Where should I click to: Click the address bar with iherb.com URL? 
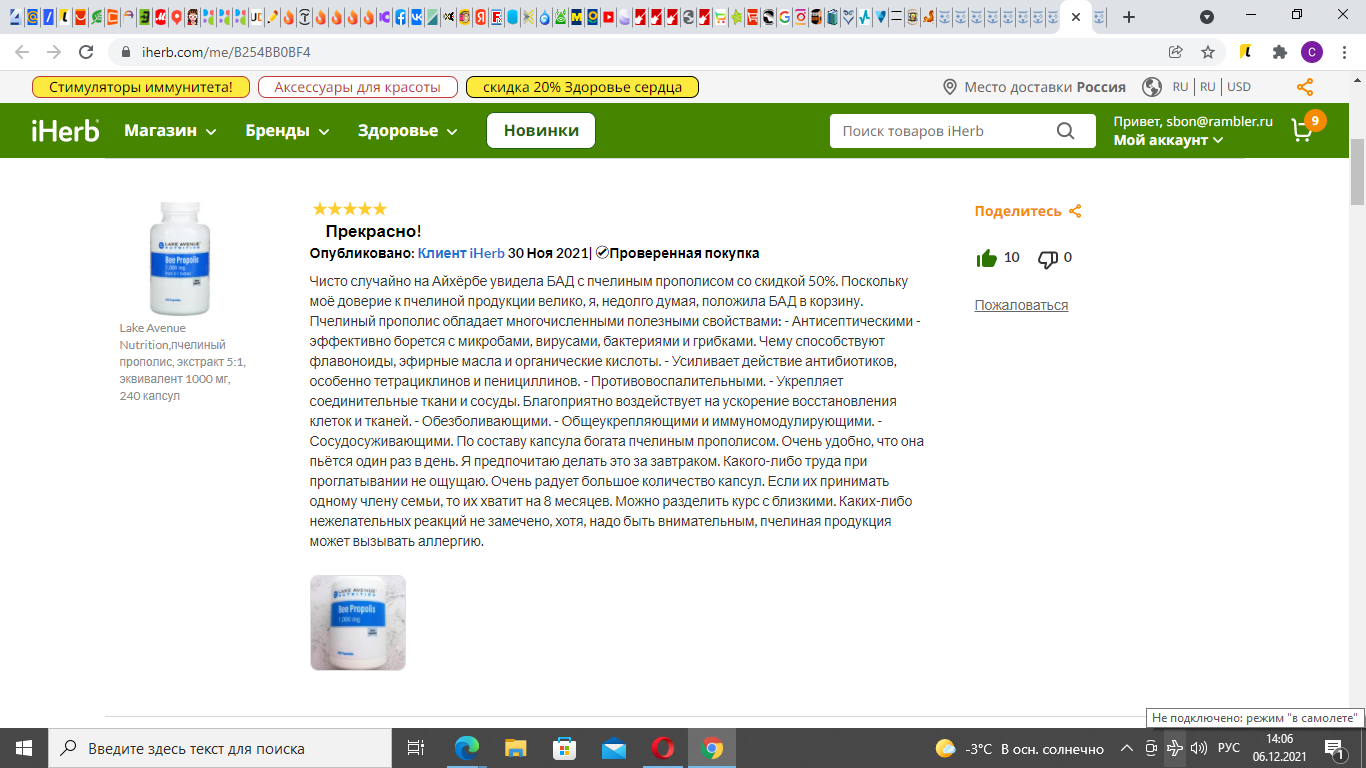point(640,52)
